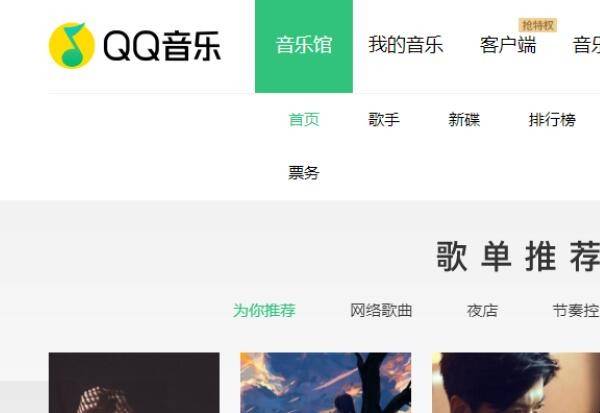Open the 客户端 navigation item
Viewport: 600px width, 413px height.
508,45
